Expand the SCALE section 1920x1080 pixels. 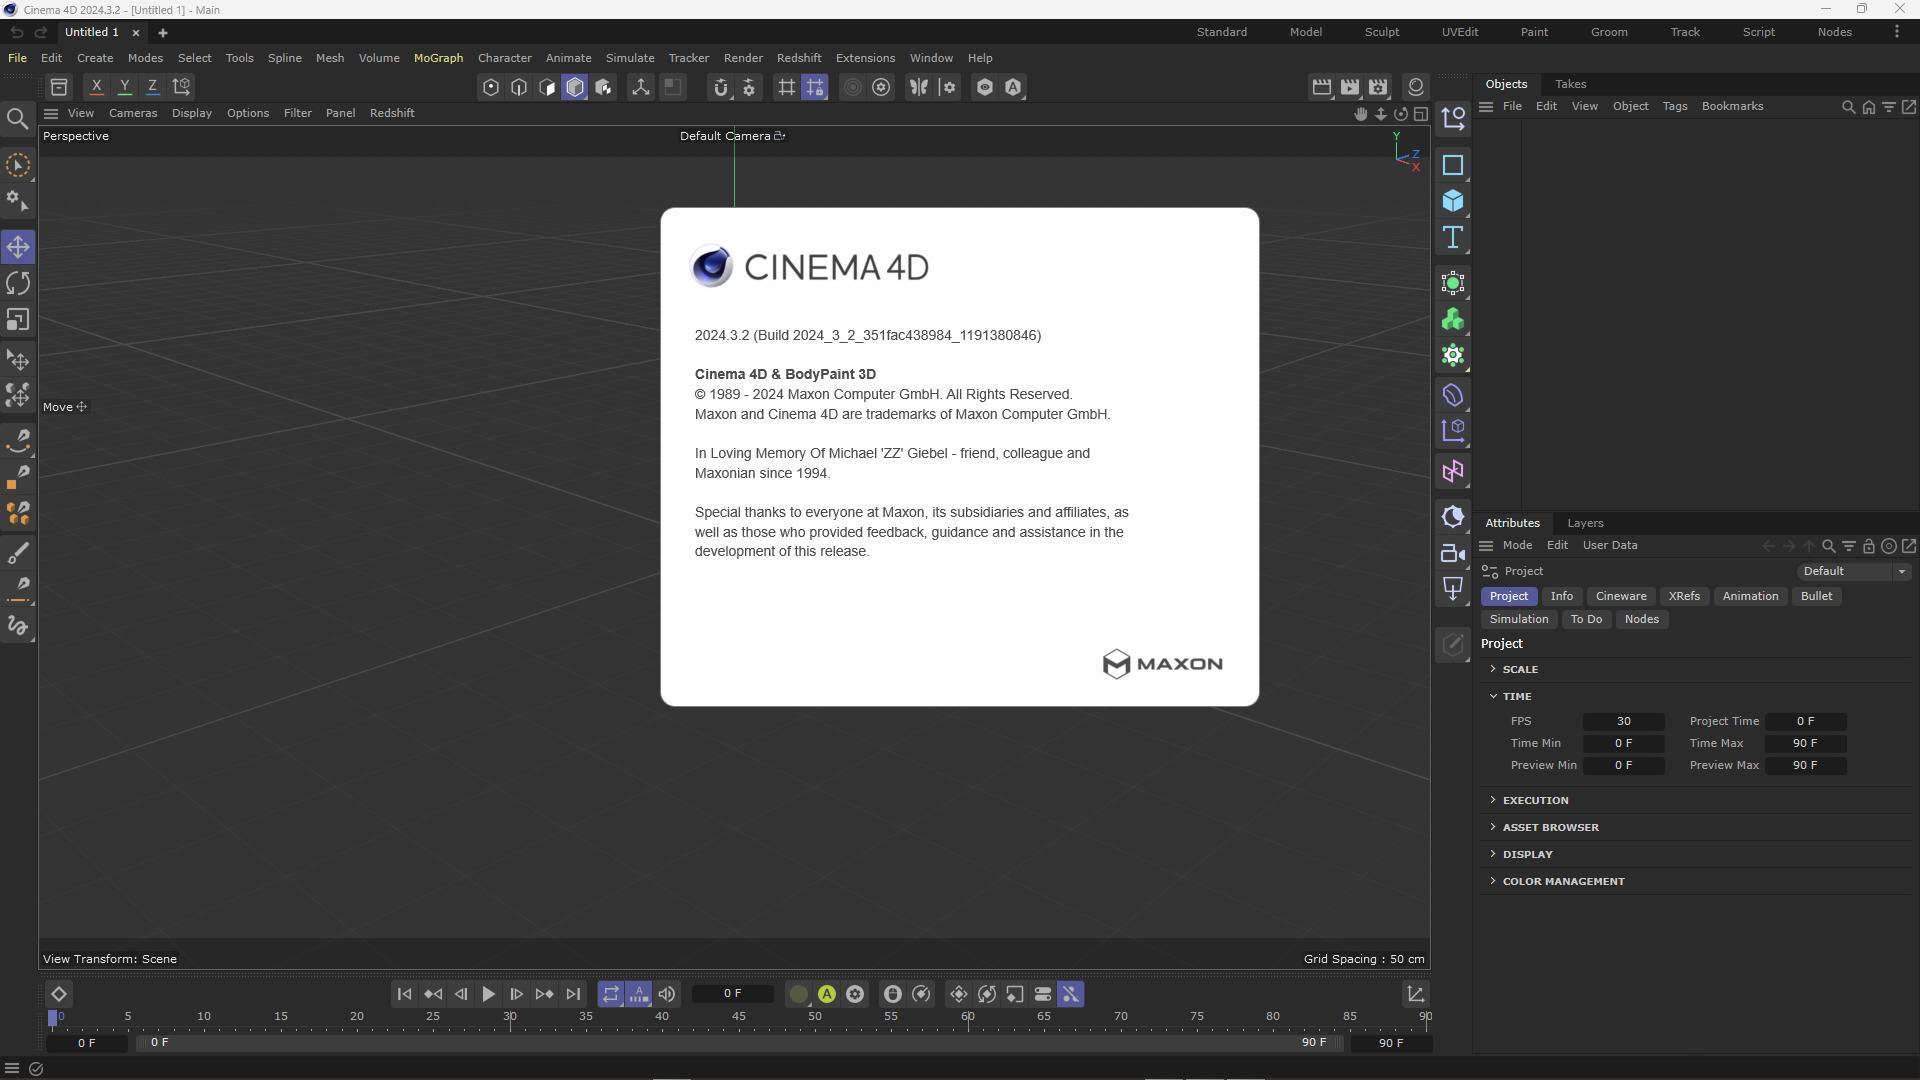coord(1520,669)
